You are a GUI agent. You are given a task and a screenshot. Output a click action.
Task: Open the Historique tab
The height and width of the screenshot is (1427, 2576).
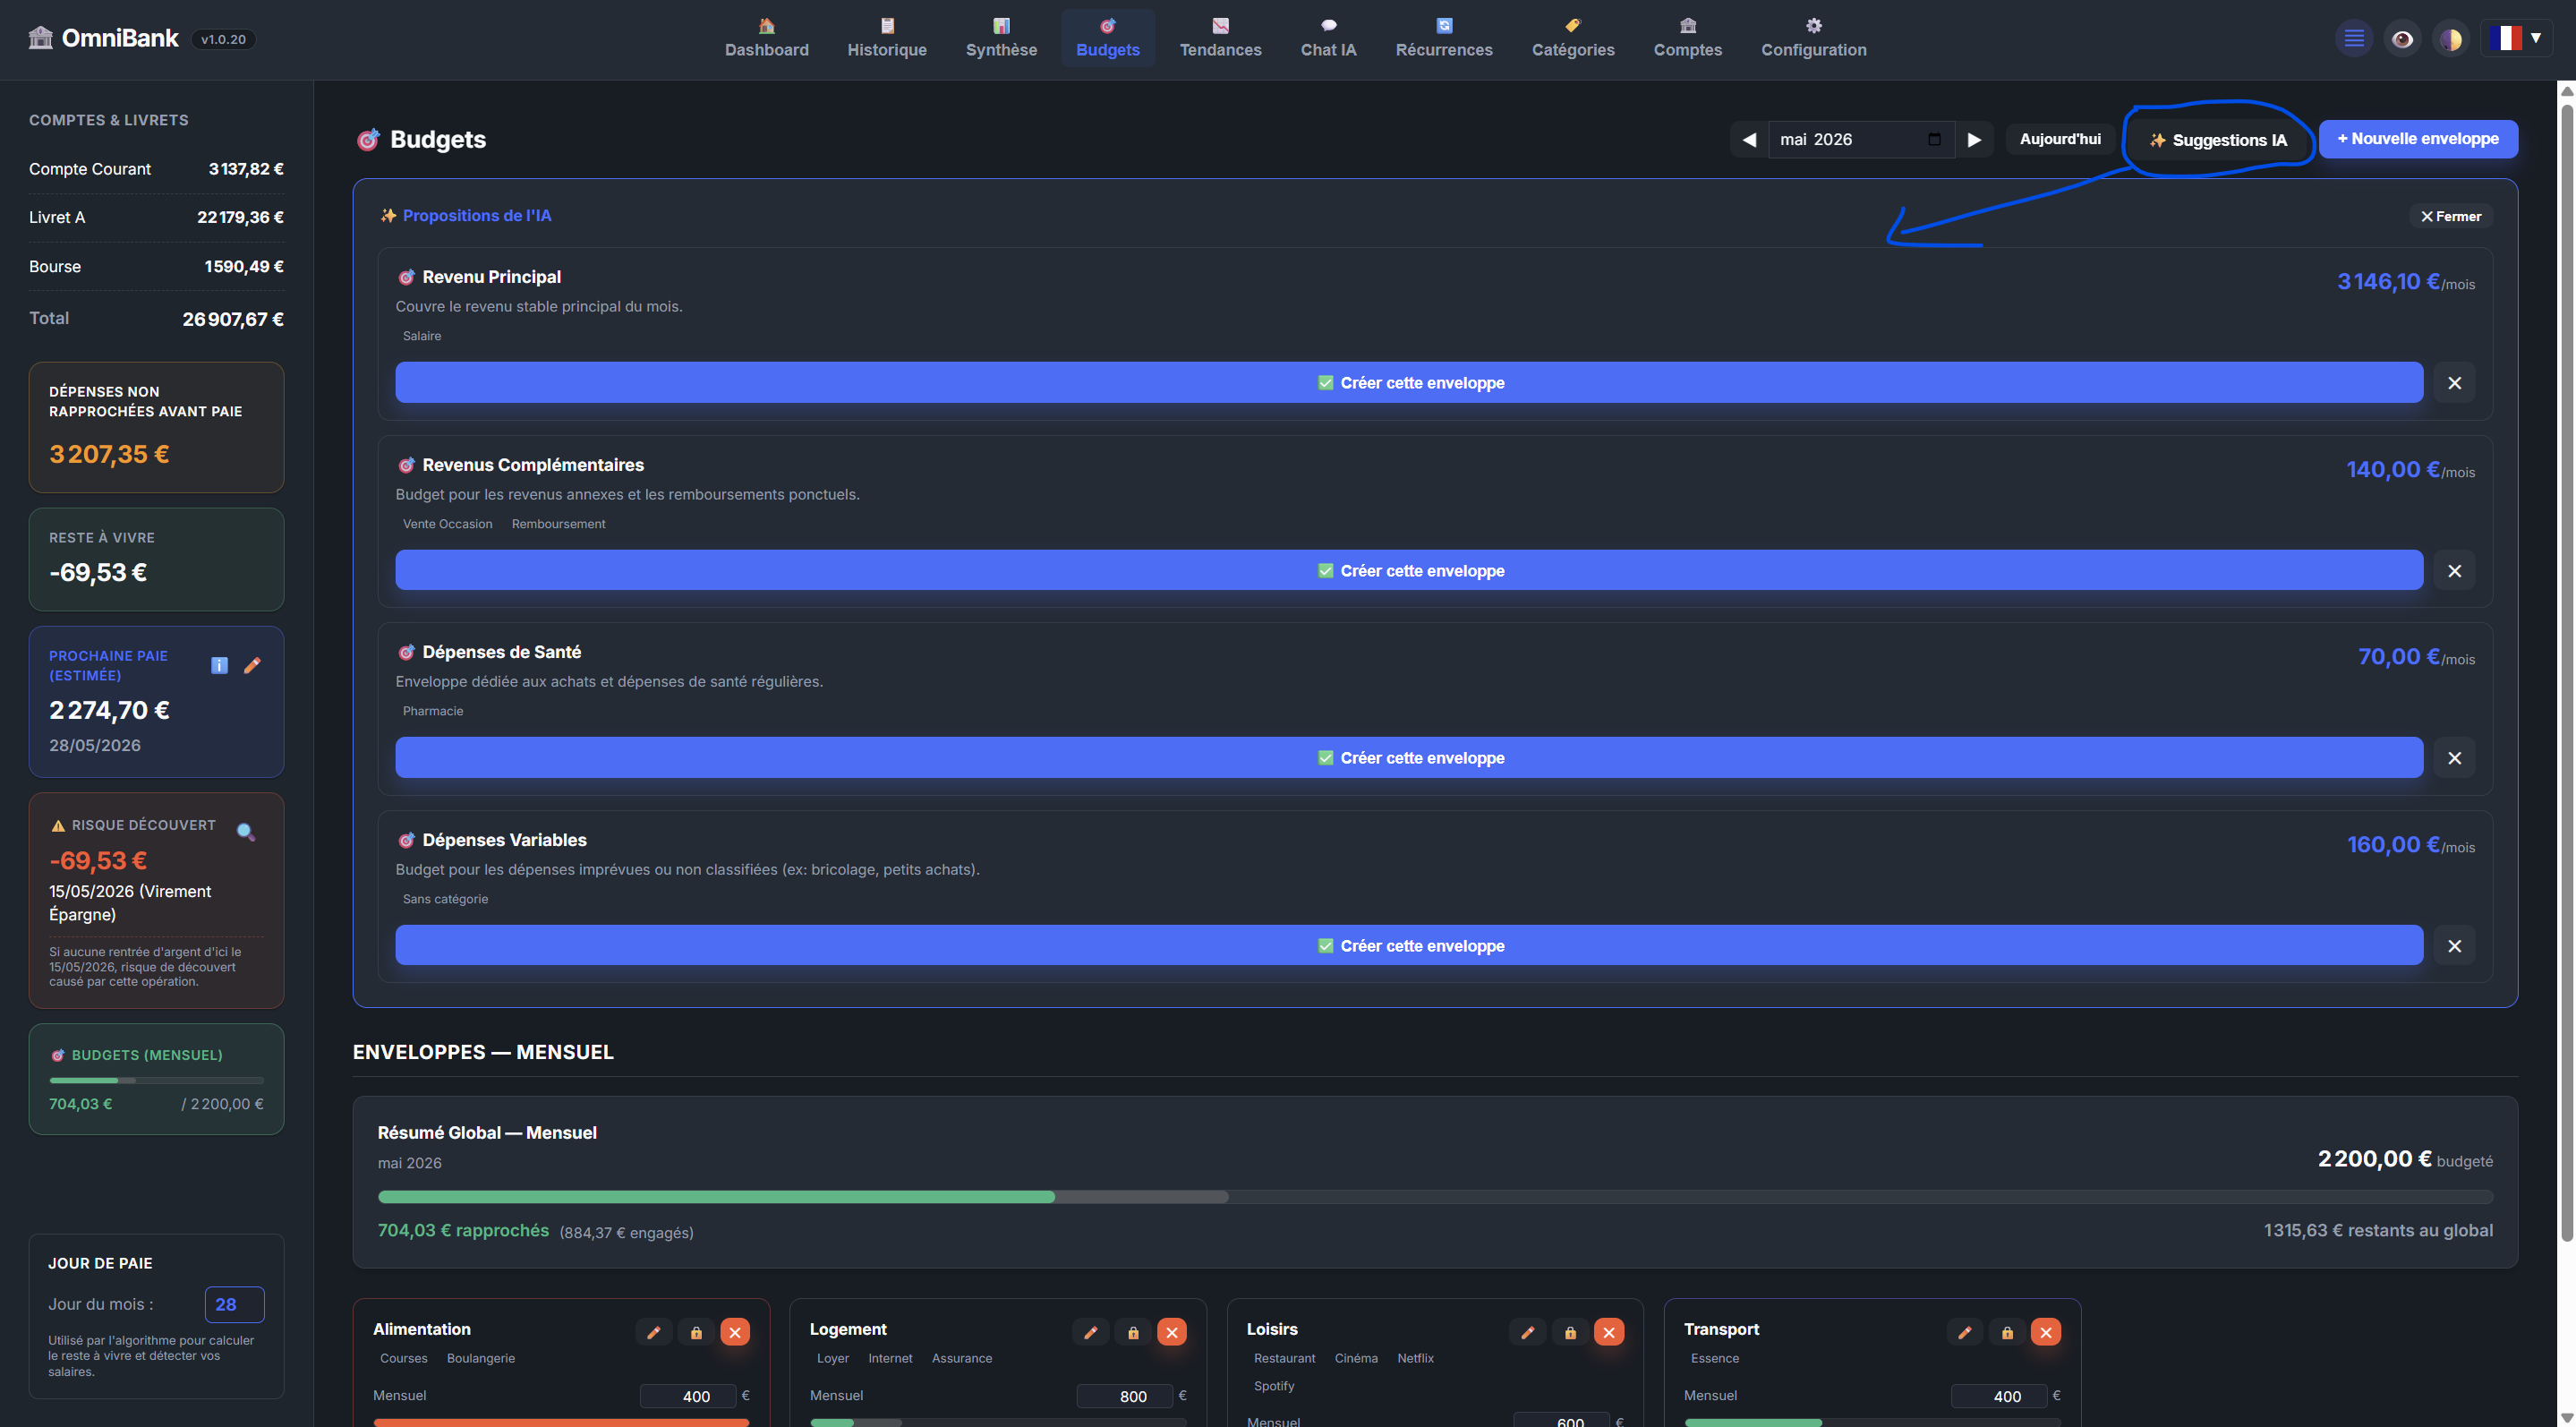[x=887, y=38]
